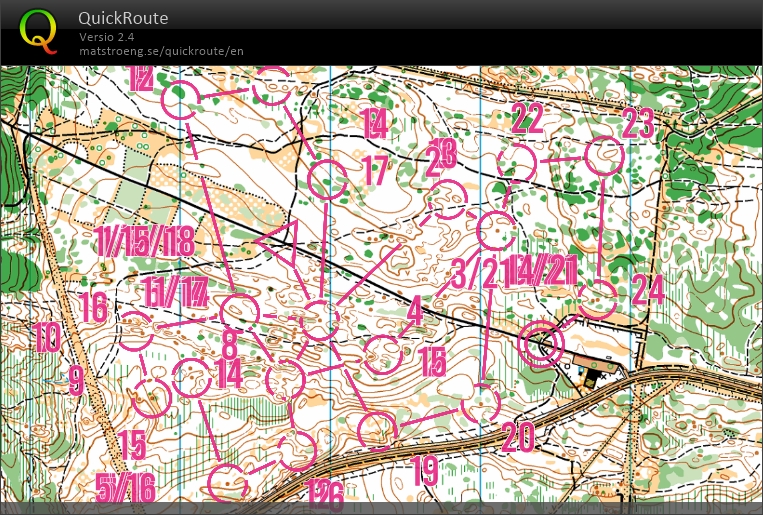Click the Versio 2.4 version text

pyautogui.click(x=107, y=37)
